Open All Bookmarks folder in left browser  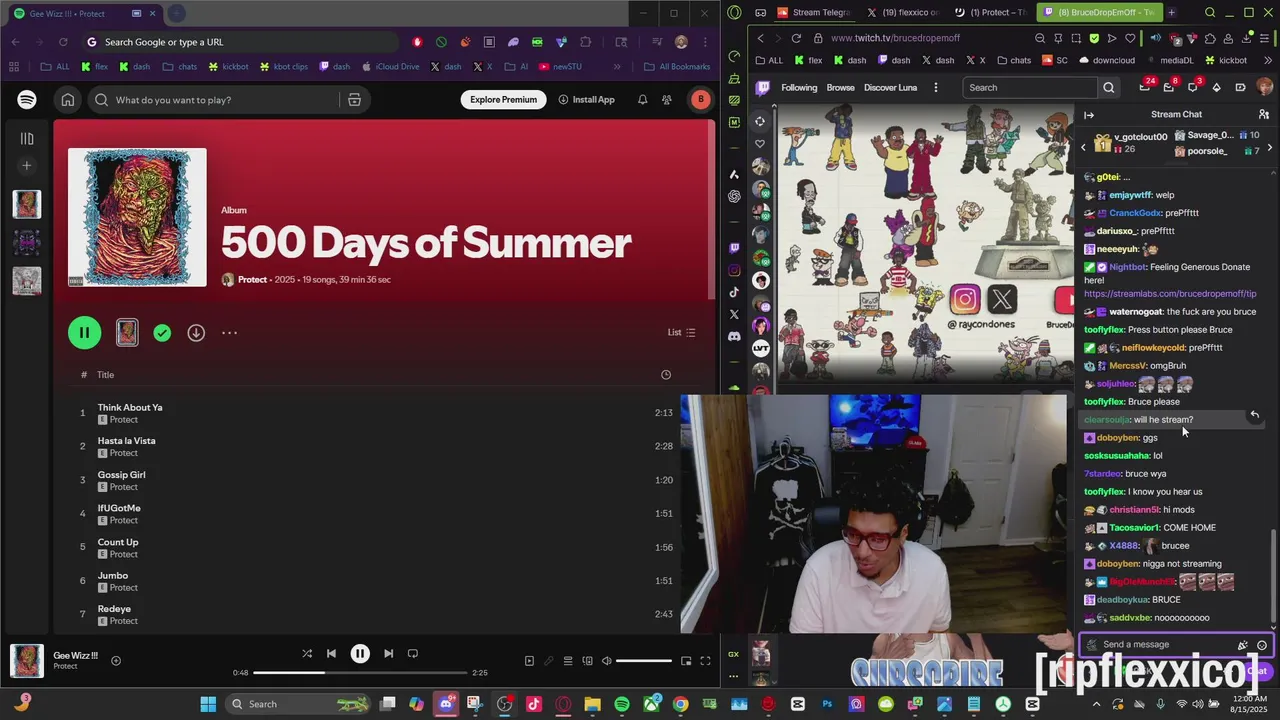click(x=677, y=67)
